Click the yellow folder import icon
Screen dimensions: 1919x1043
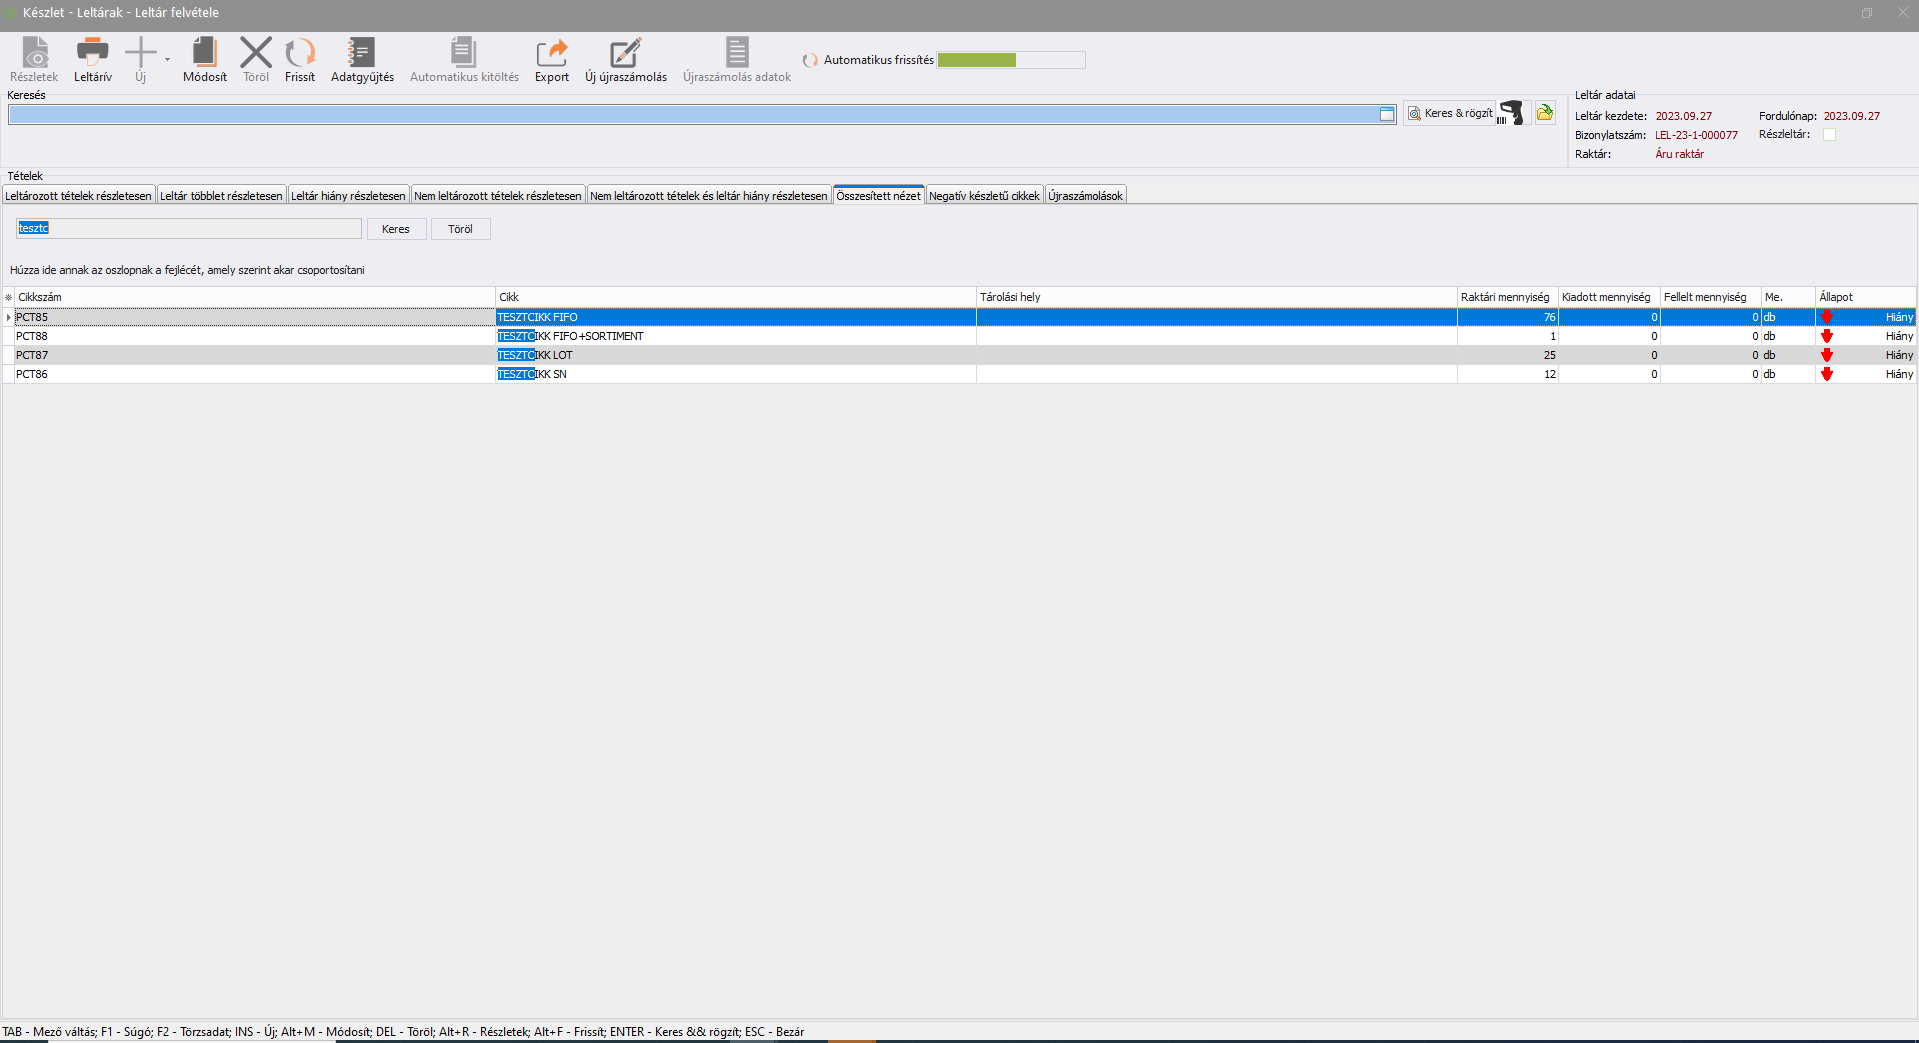tap(1545, 113)
